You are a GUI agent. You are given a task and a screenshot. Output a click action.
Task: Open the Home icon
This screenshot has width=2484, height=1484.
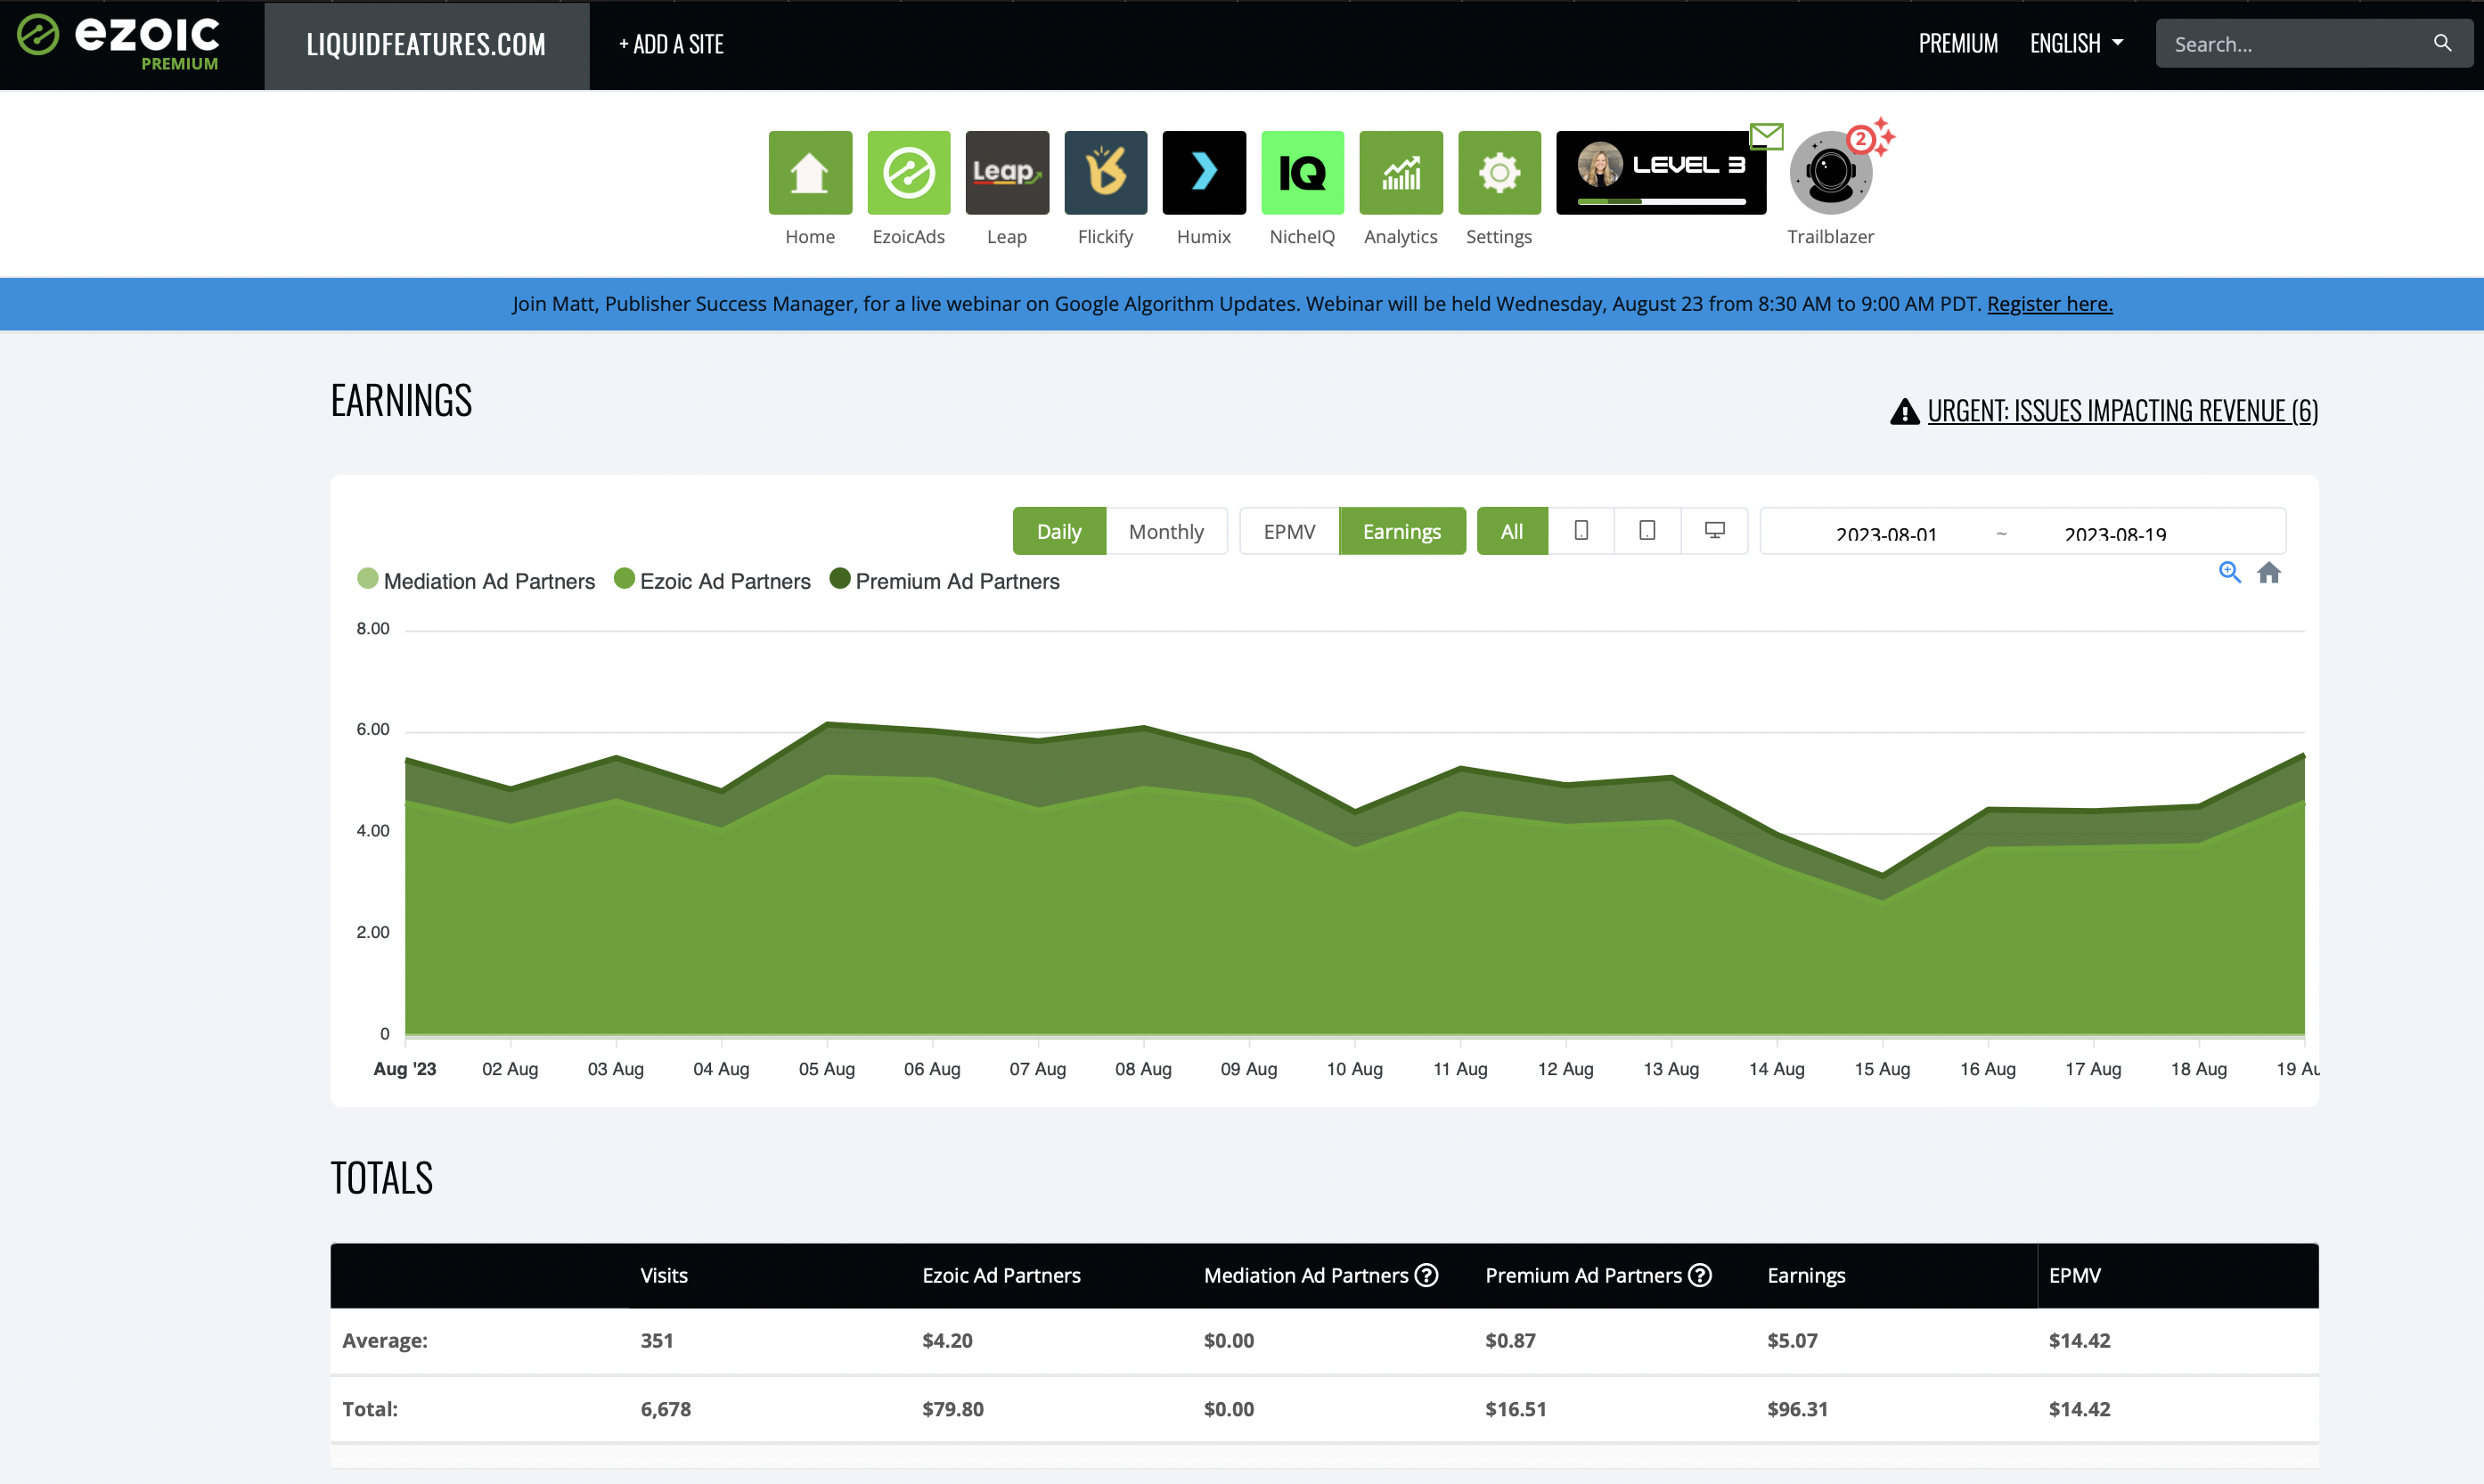point(810,172)
